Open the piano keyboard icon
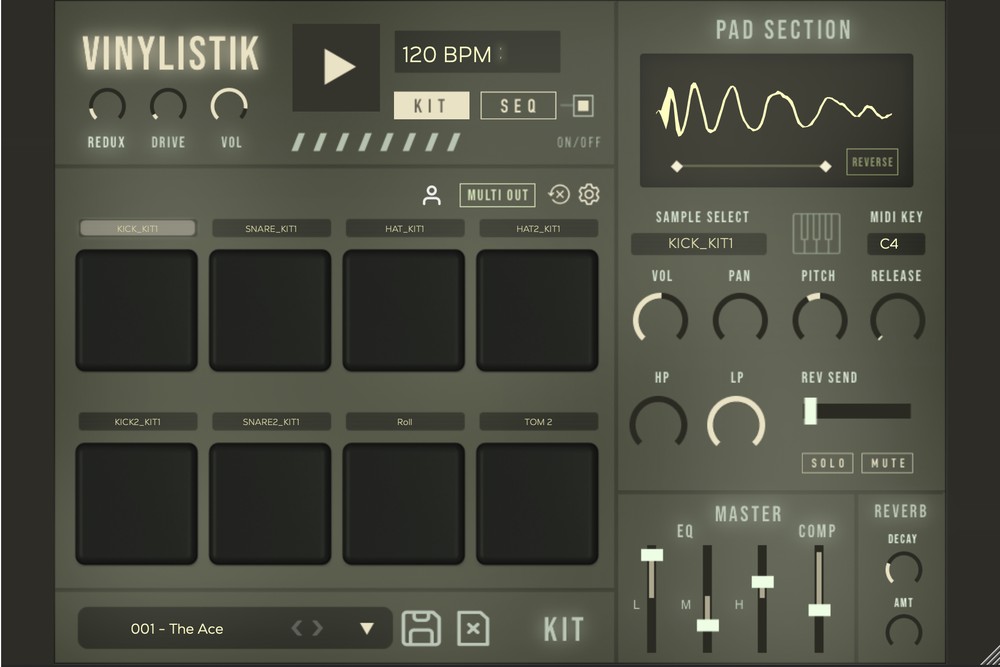This screenshot has width=1000, height=667. click(816, 233)
